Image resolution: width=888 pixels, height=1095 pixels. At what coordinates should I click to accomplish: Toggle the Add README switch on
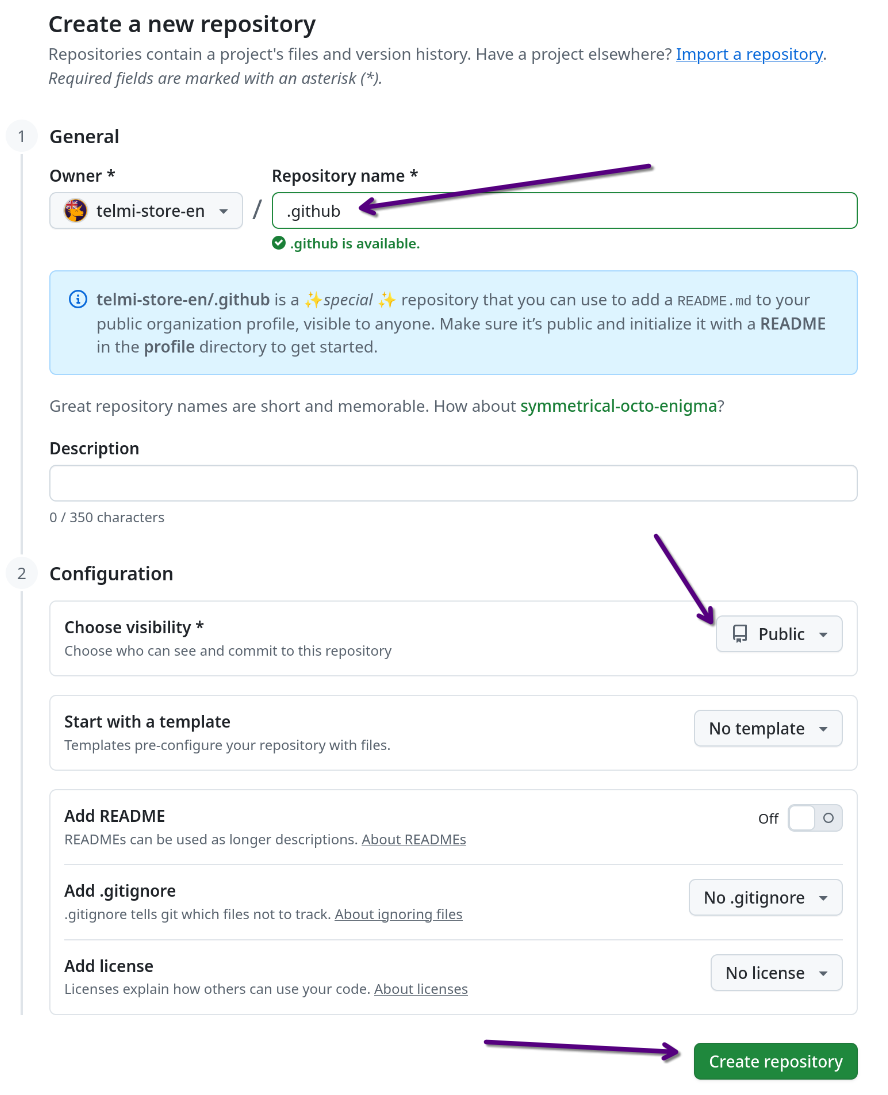pos(815,818)
